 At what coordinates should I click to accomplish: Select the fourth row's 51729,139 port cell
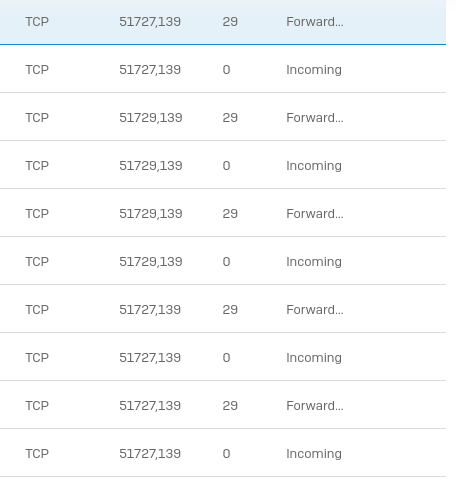(151, 166)
